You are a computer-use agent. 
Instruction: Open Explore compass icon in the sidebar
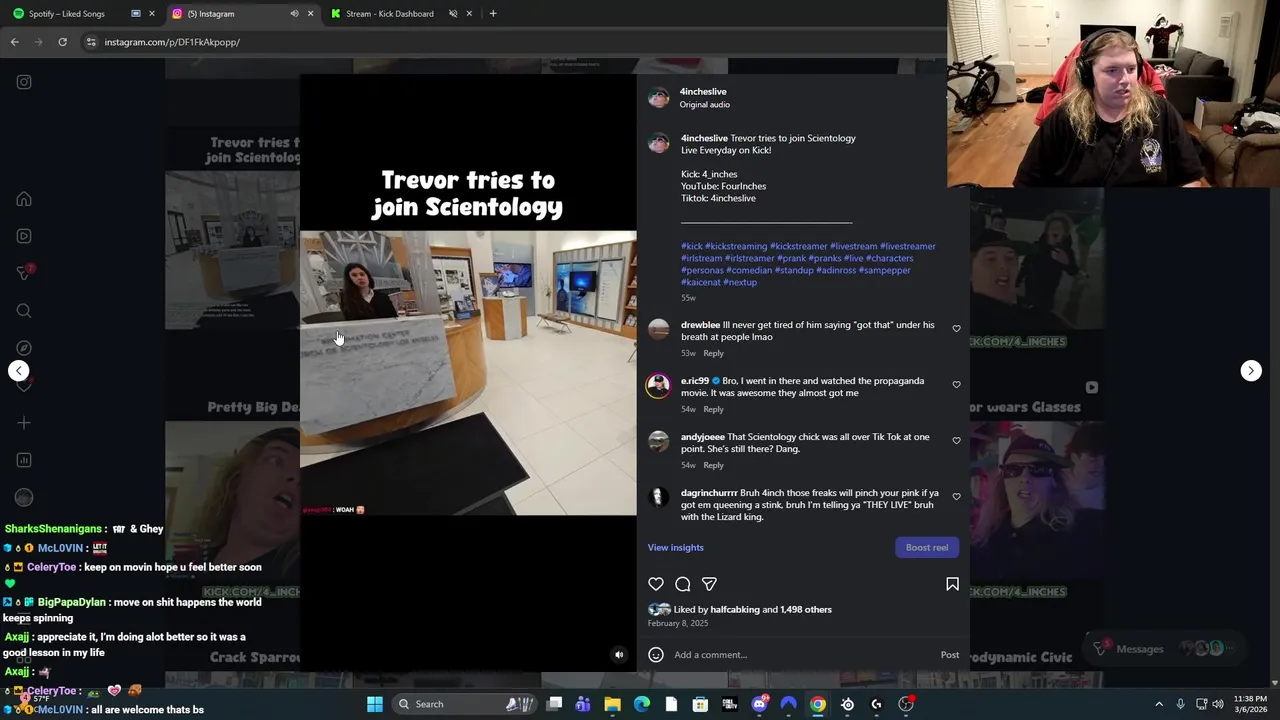click(24, 348)
